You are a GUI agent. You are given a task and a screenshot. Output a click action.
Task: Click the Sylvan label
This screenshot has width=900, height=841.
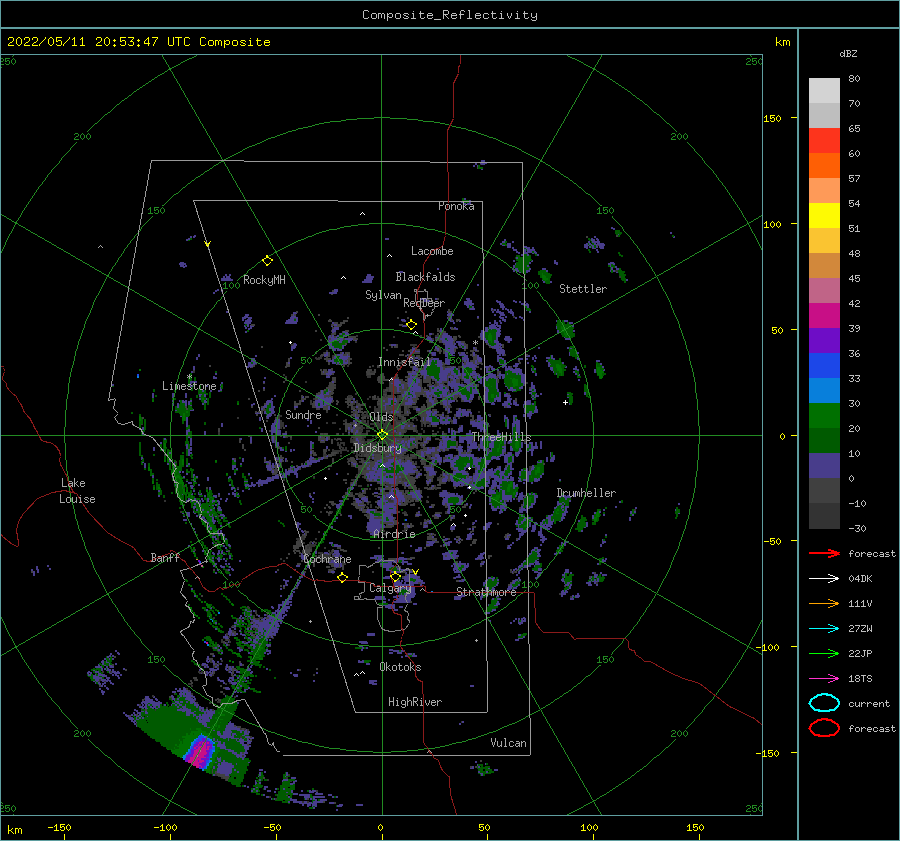[x=383, y=295]
